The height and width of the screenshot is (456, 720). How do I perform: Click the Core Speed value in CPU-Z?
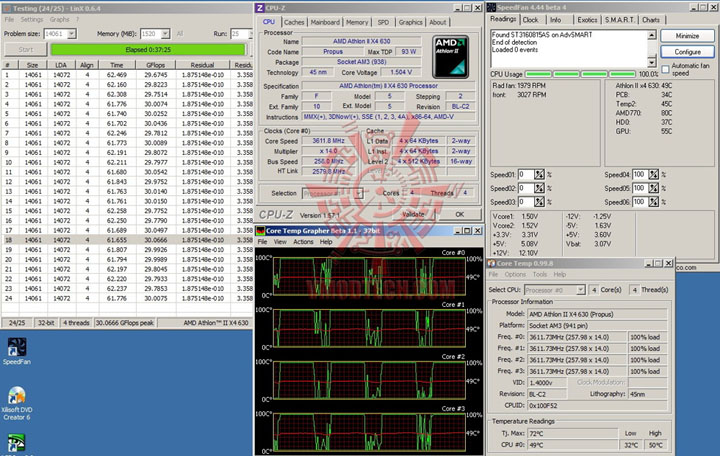tap(328, 141)
